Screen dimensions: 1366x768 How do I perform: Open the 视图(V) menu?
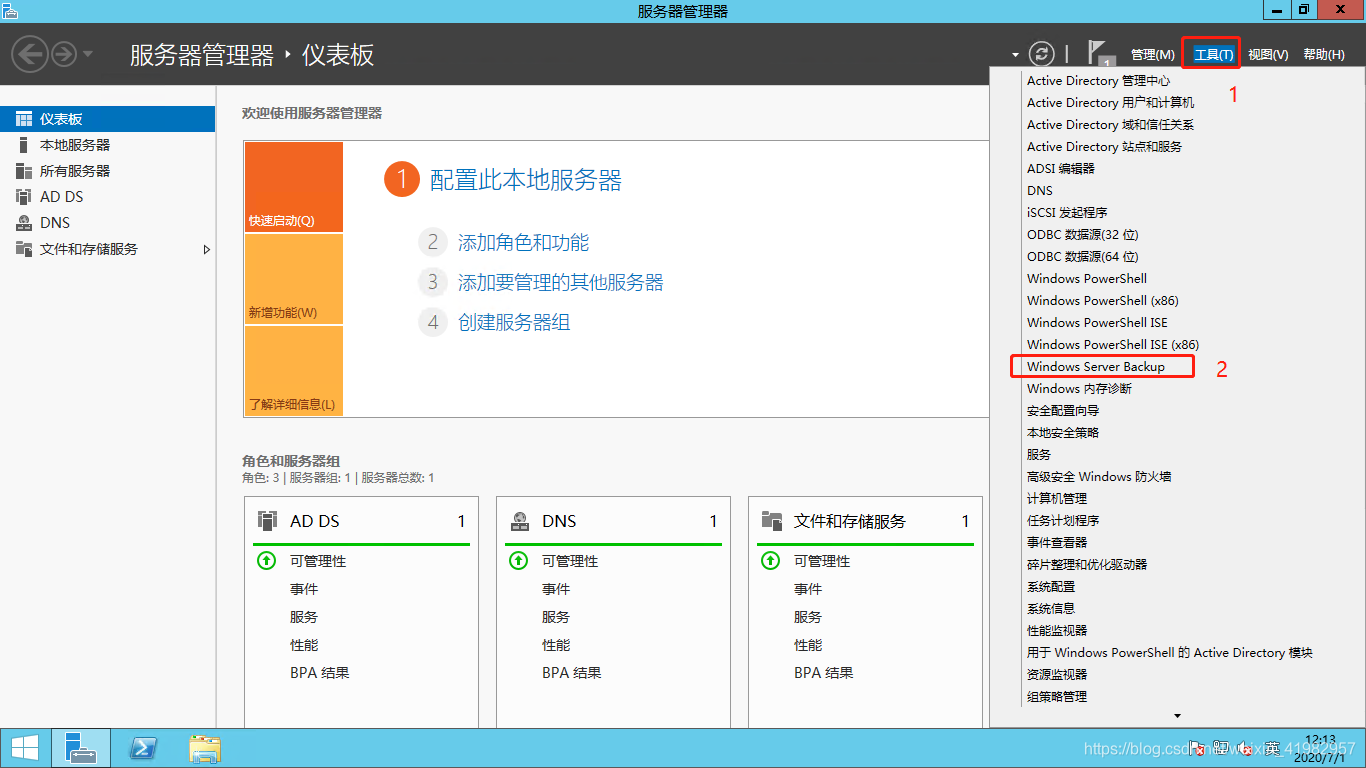[1268, 55]
